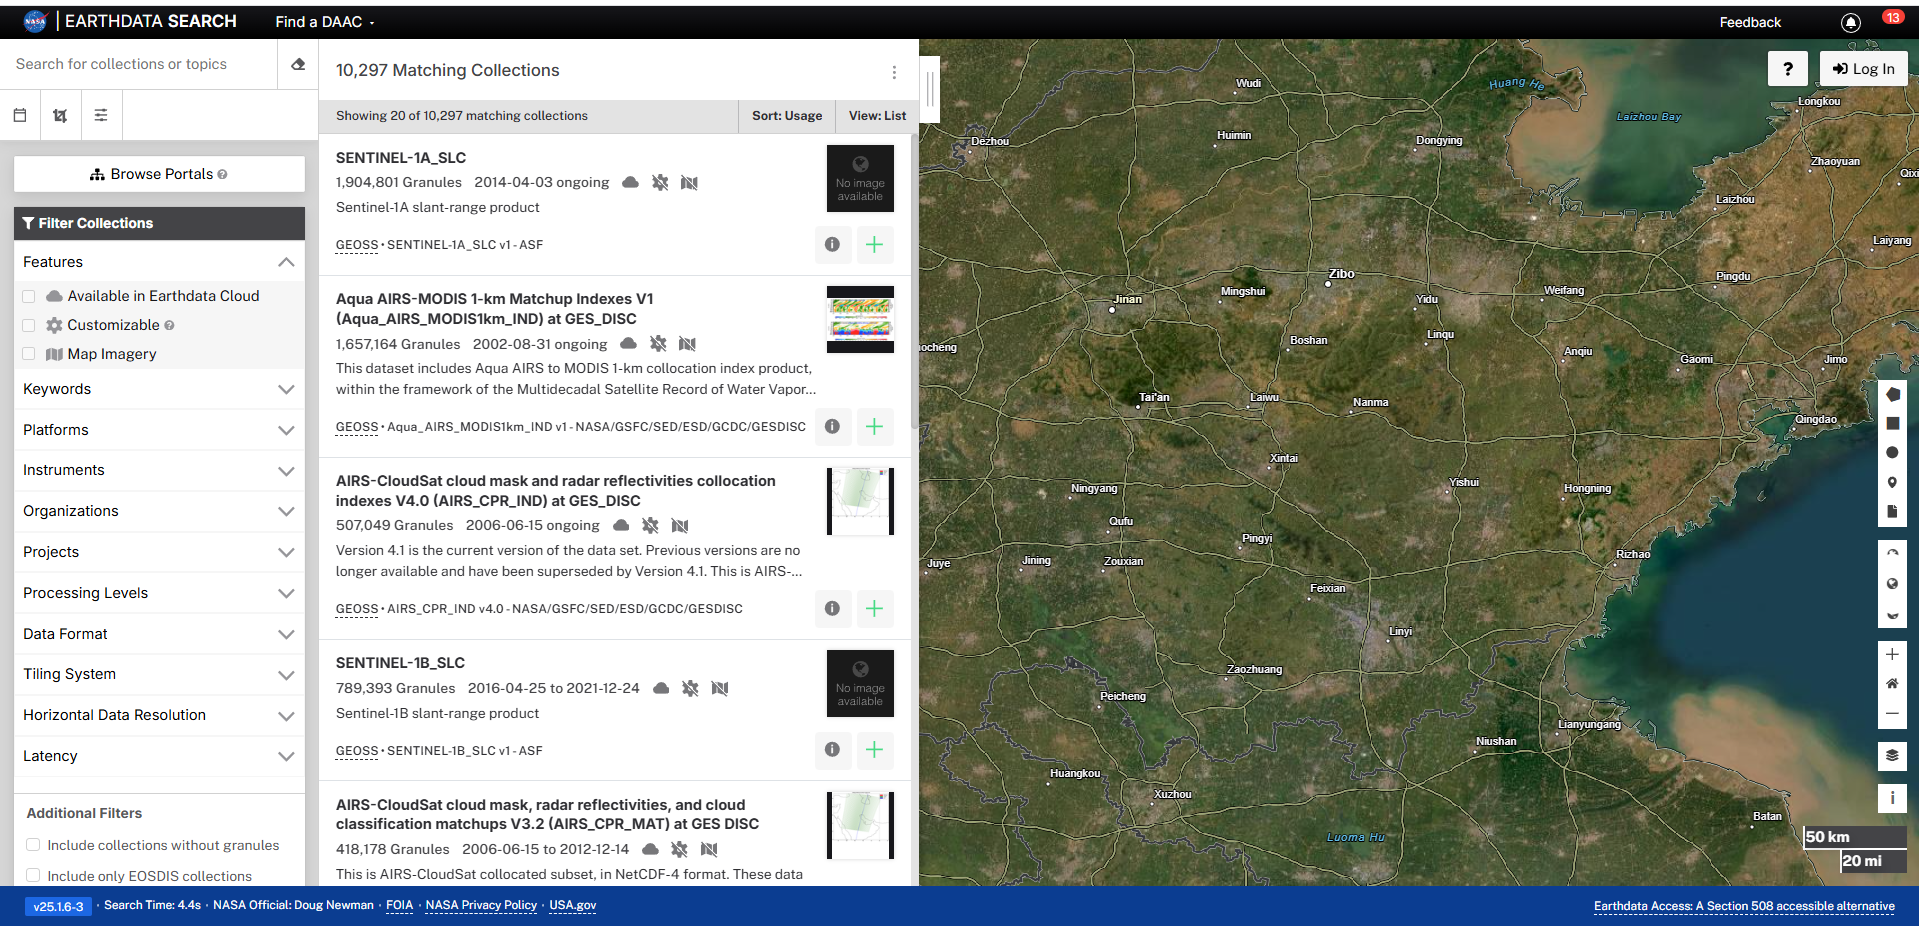Select the point marker spatial tool

coord(1892,482)
